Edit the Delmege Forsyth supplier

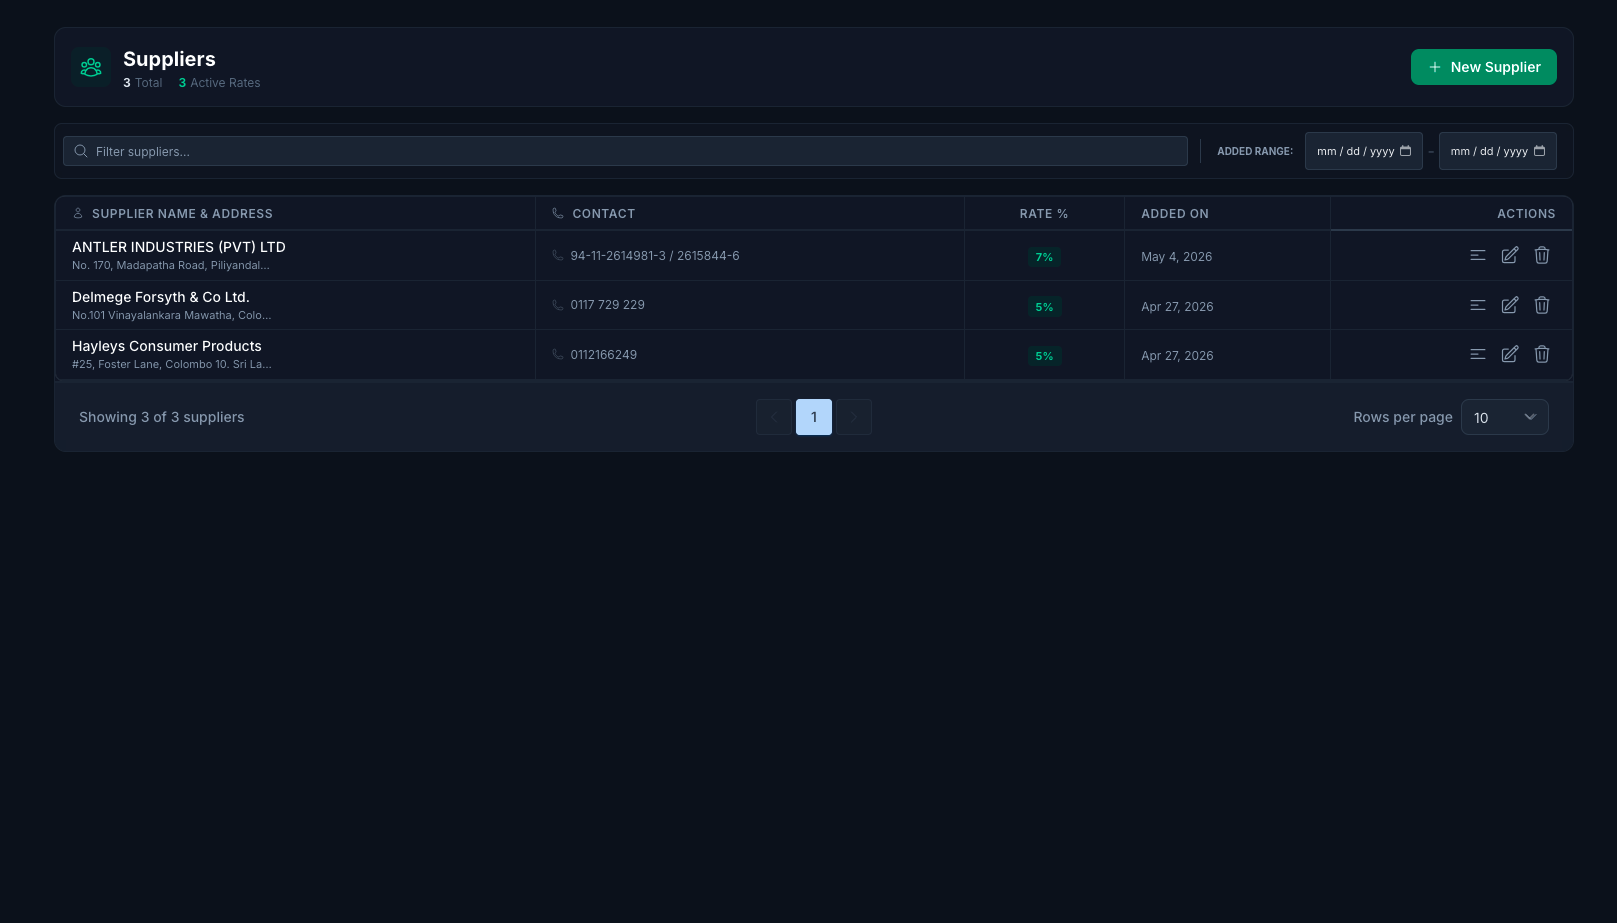(1509, 305)
